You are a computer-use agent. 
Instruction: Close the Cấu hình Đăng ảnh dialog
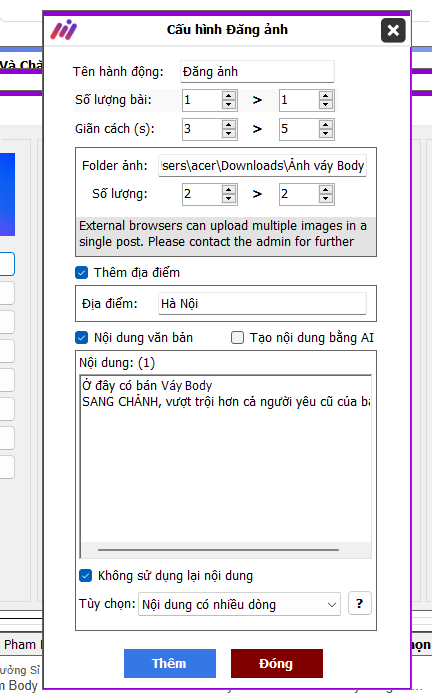click(x=393, y=30)
